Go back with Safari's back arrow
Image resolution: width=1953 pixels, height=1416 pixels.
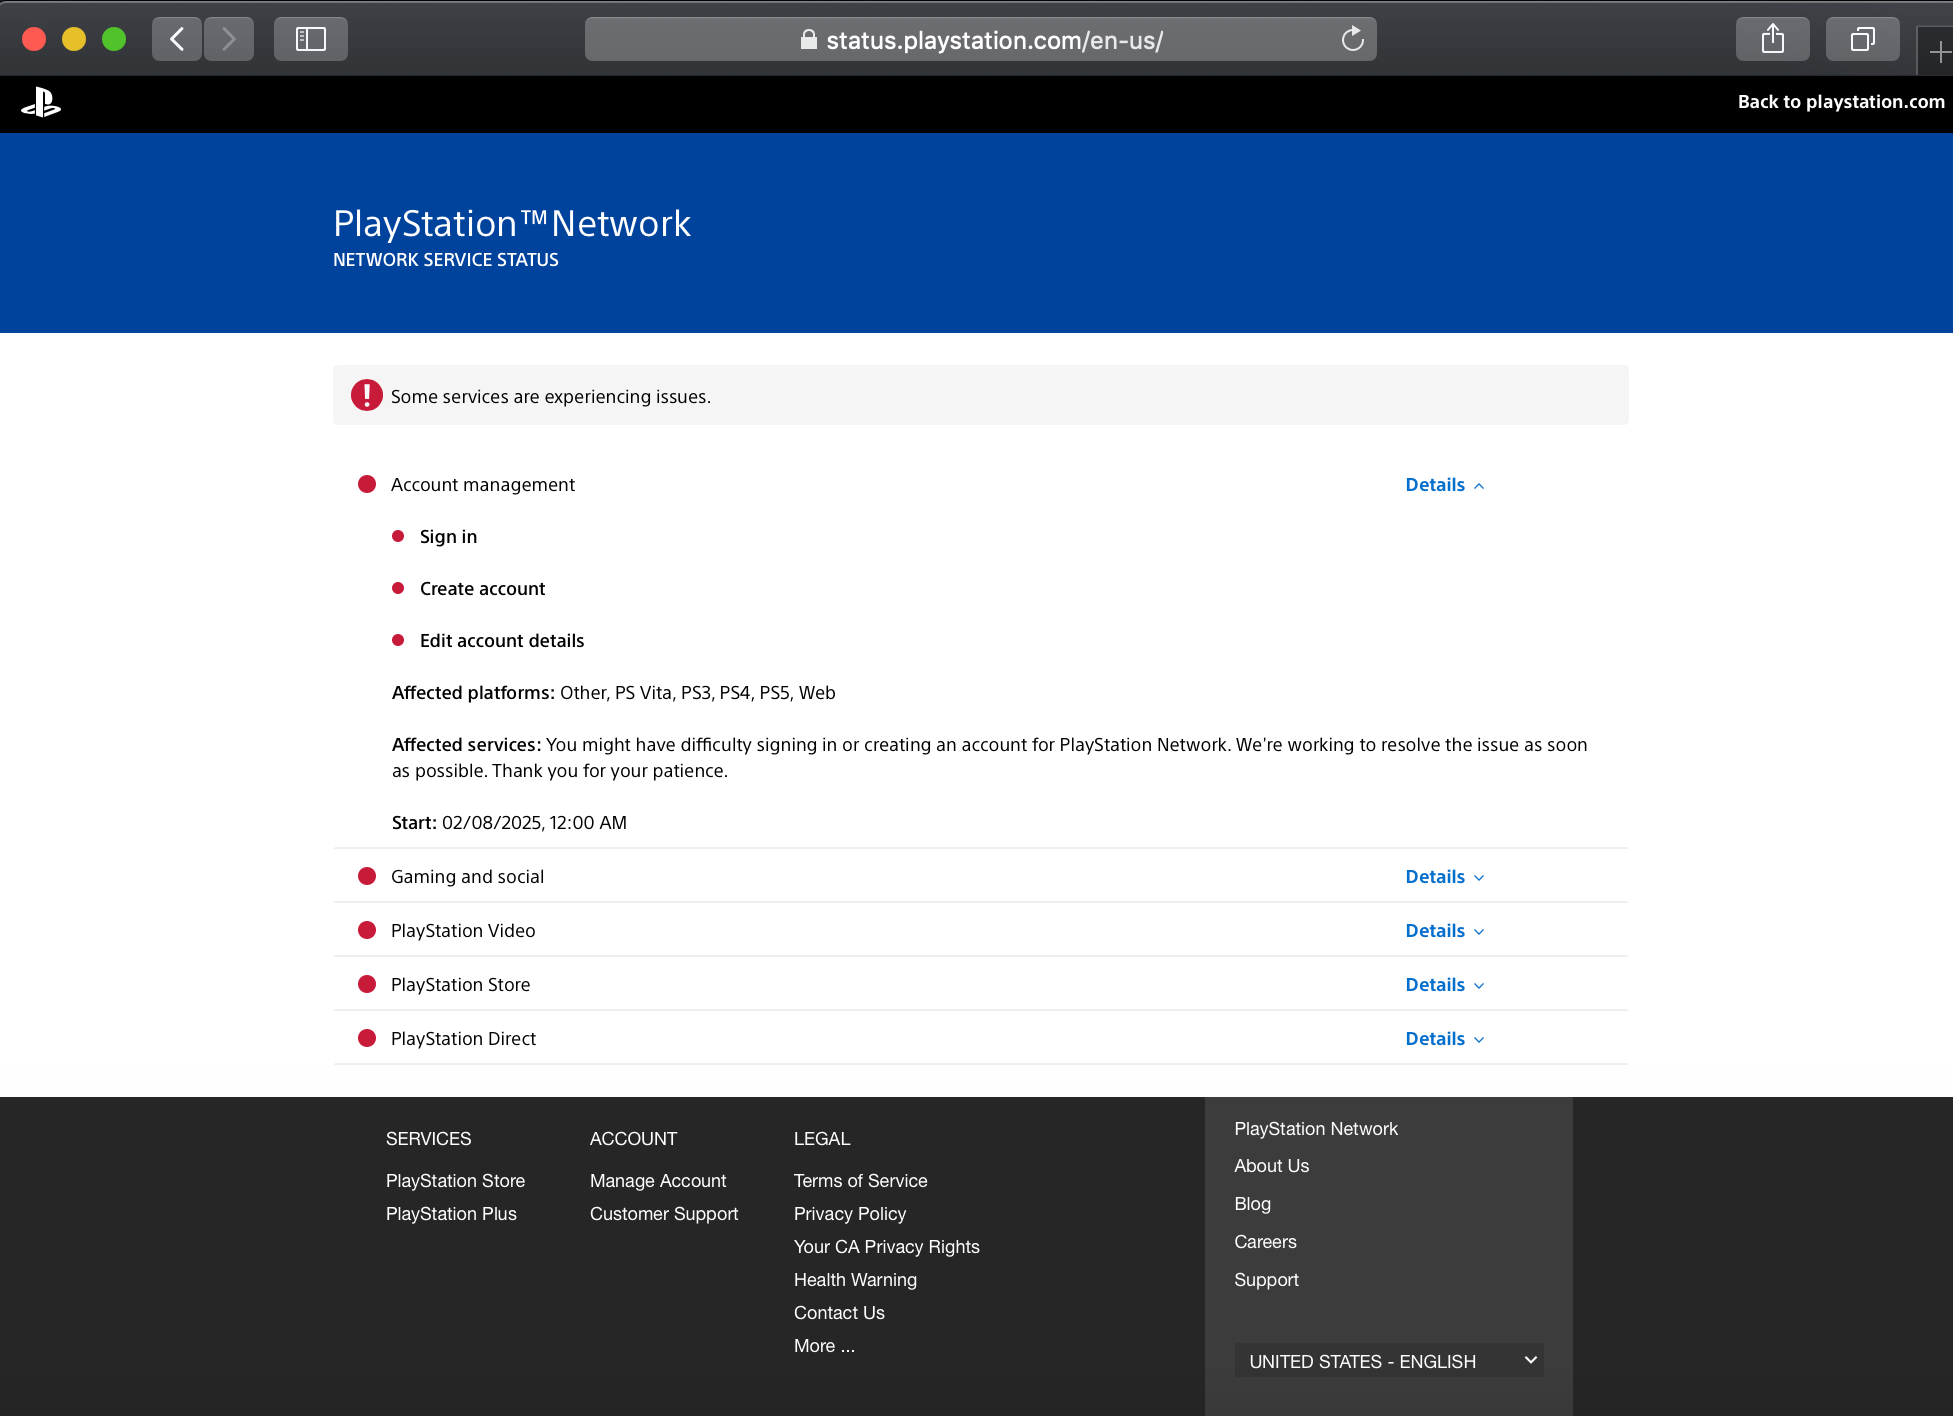point(178,39)
